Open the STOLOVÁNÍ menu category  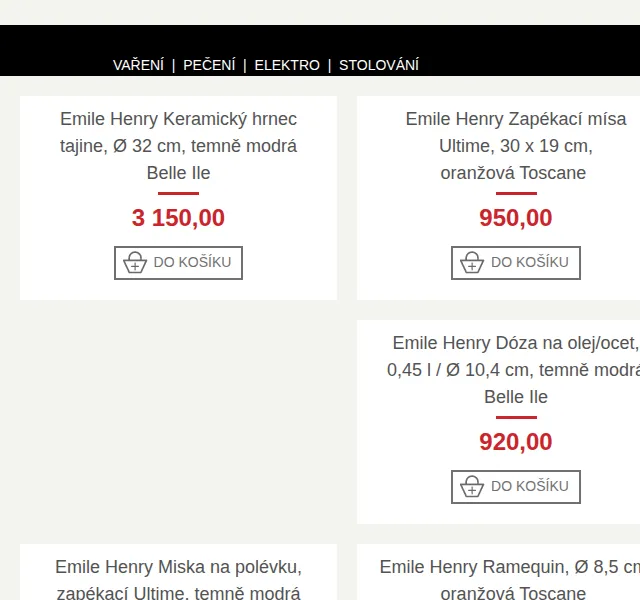[x=379, y=65]
